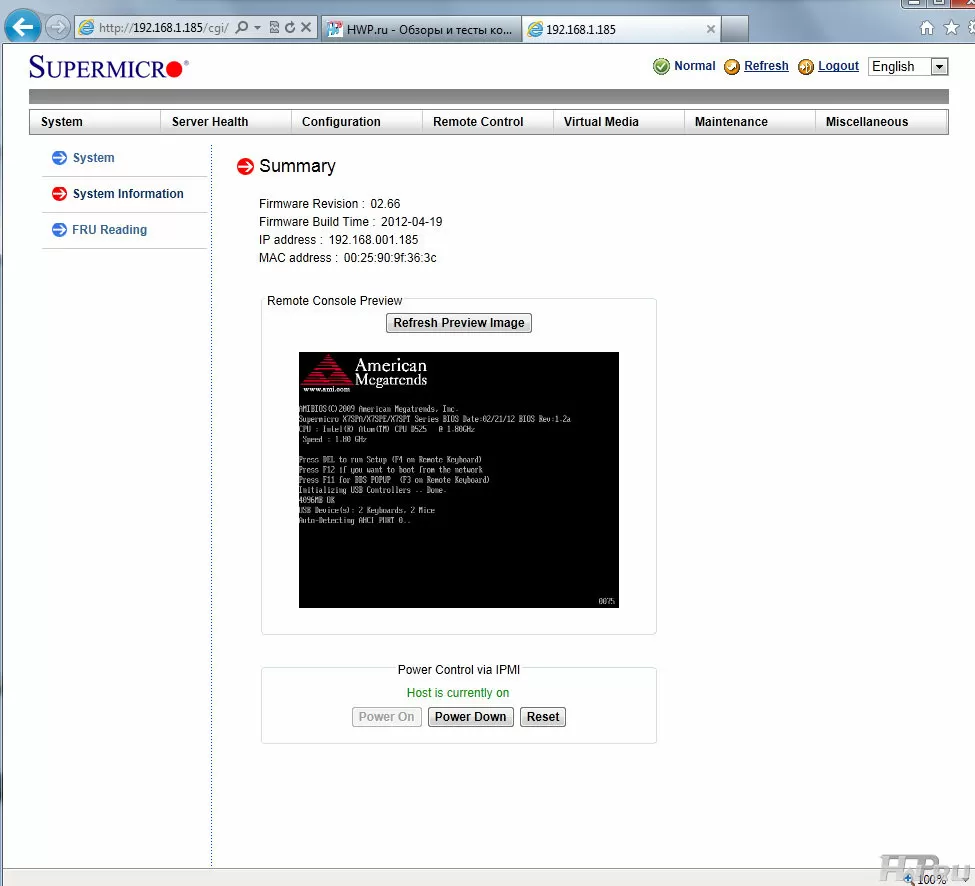Click the blue arrow icon beside sidebar System
Image resolution: width=975 pixels, height=886 pixels.
(59, 158)
